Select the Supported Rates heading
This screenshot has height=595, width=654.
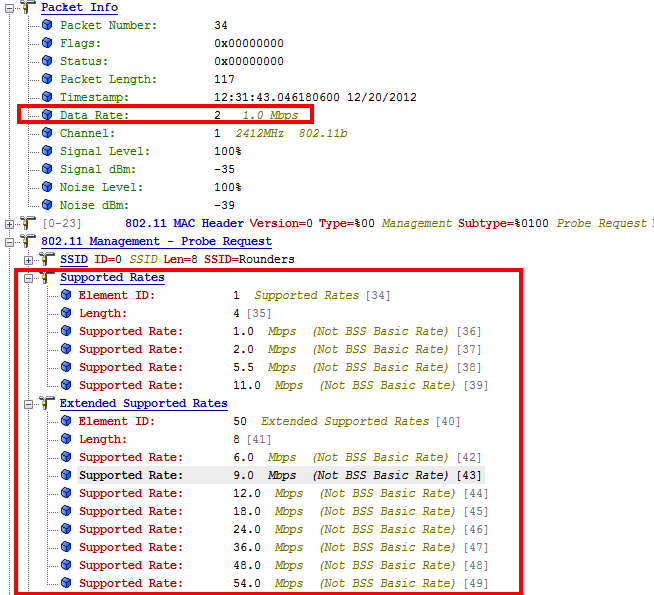[x=112, y=277]
